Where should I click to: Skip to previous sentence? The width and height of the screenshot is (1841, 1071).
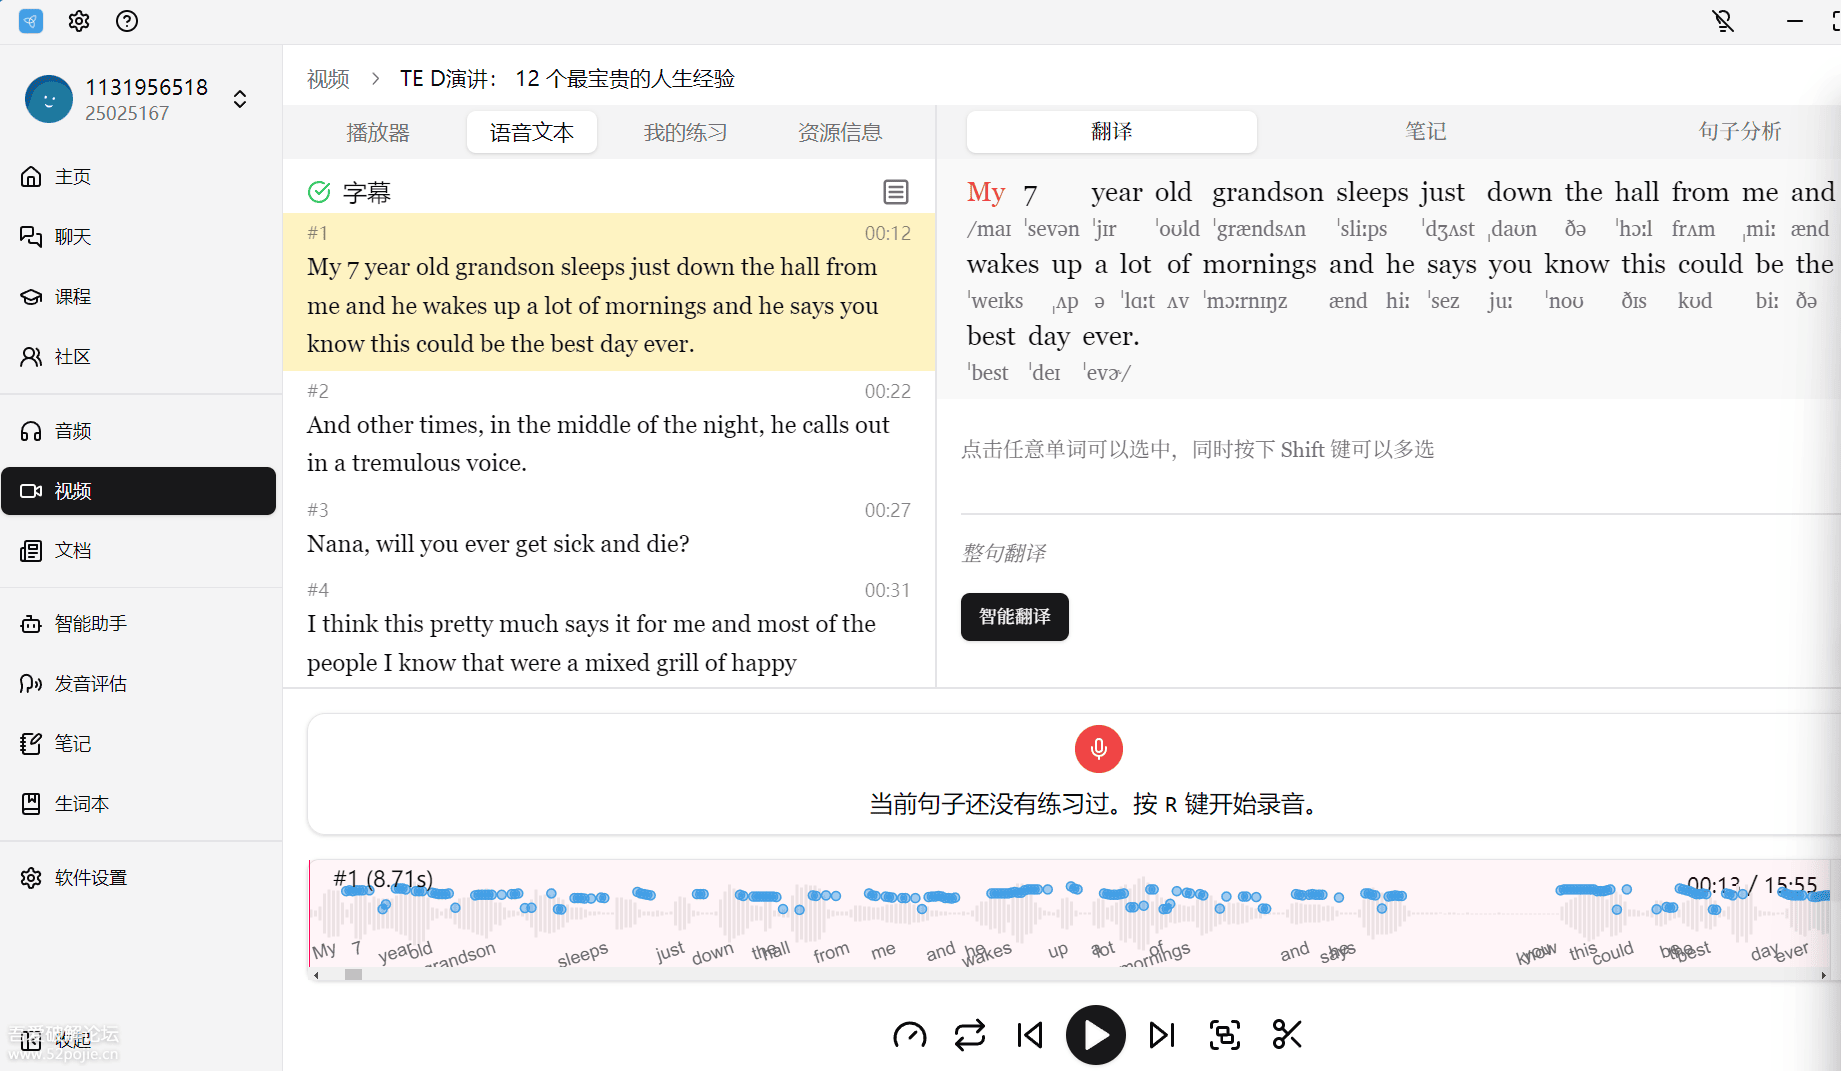(x=1030, y=1035)
